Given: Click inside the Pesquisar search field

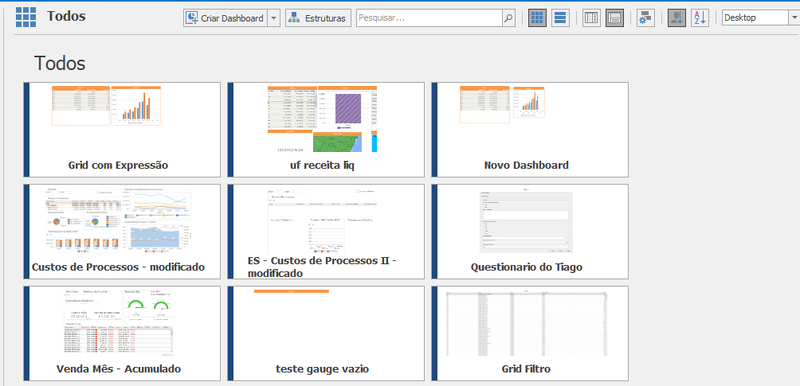Looking at the screenshot, I should tap(429, 18).
